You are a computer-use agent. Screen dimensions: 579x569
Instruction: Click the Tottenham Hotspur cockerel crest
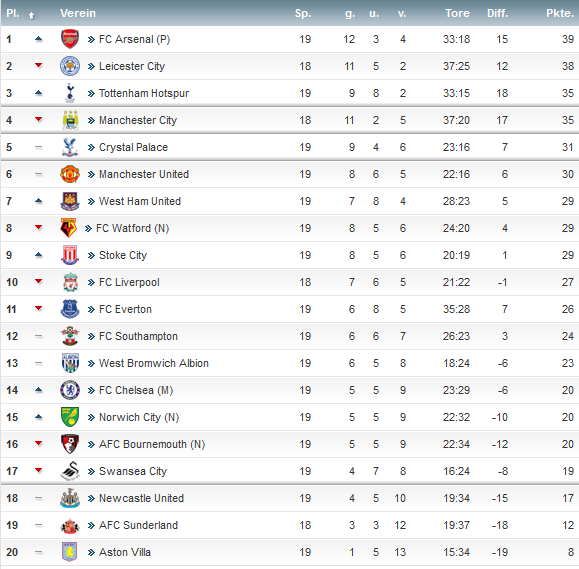click(70, 93)
